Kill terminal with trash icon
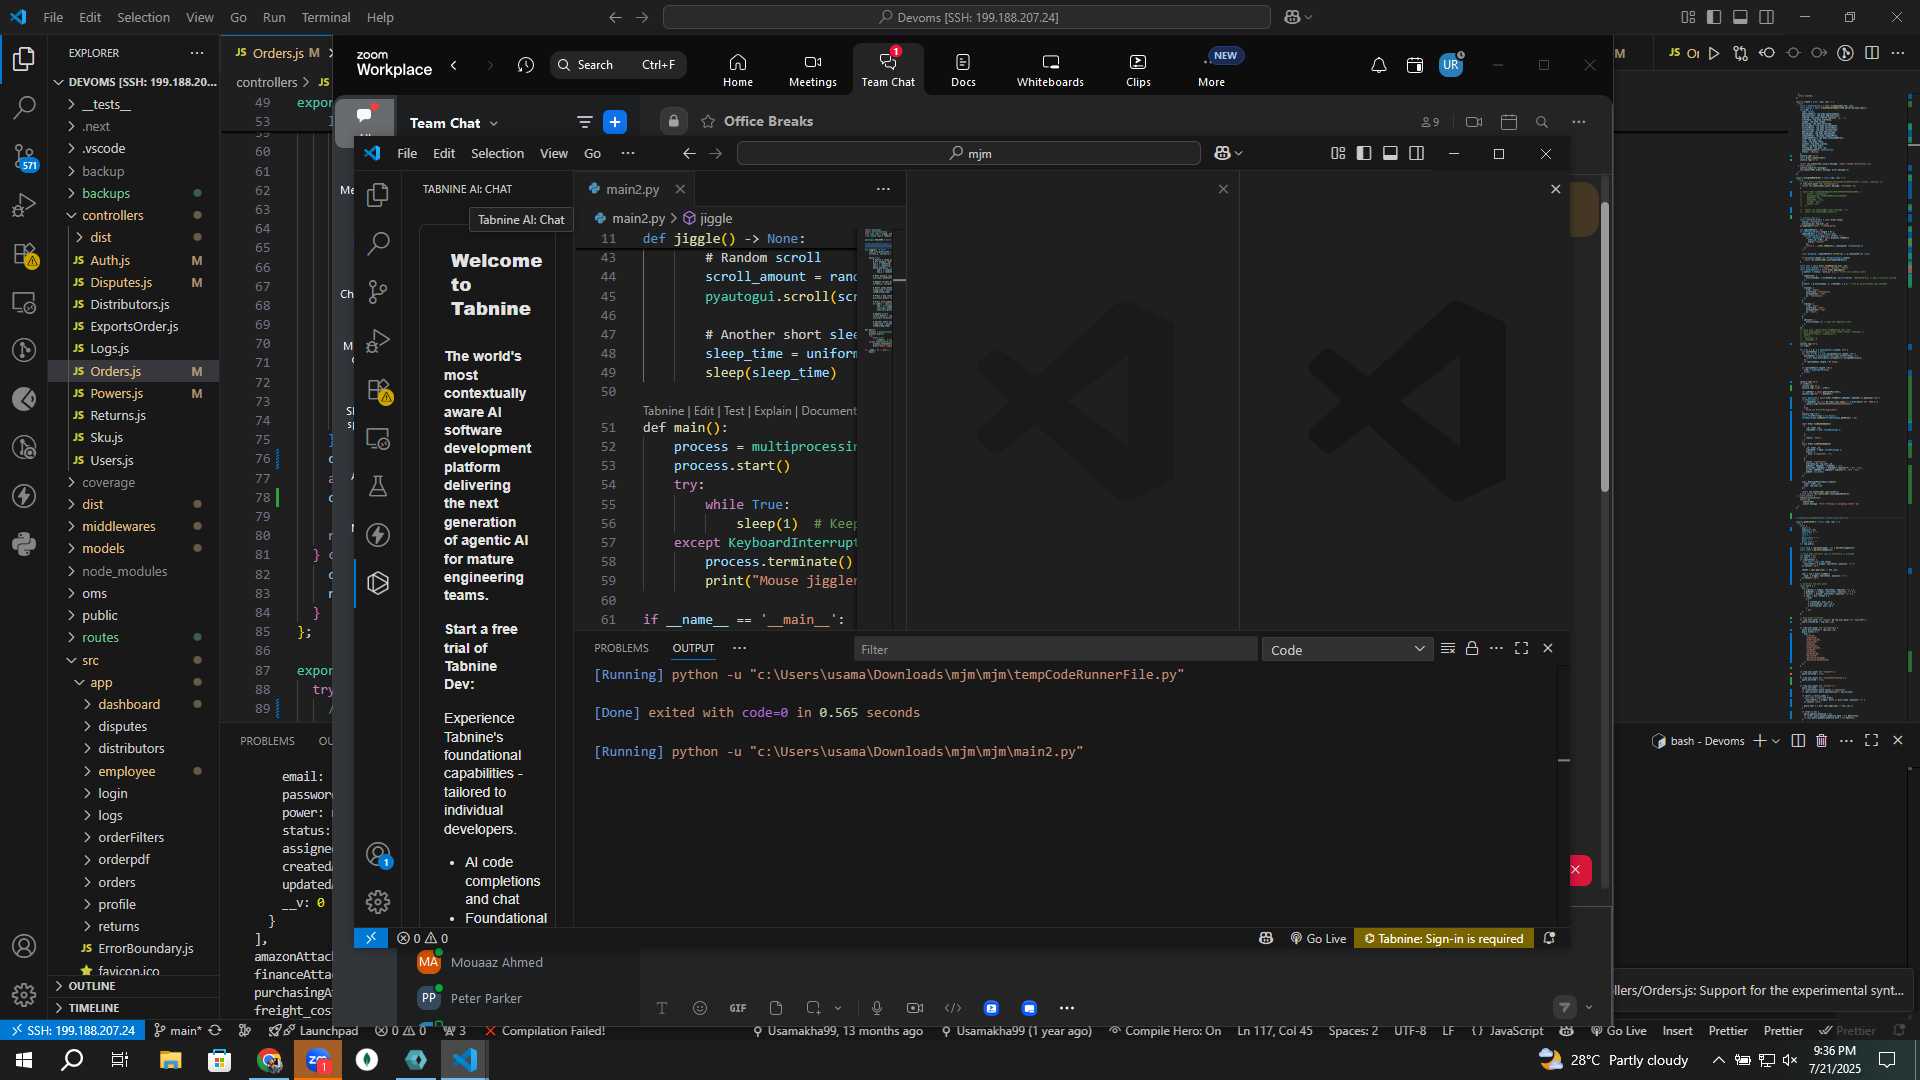Viewport: 1920px width, 1080px height. pos(1821,741)
